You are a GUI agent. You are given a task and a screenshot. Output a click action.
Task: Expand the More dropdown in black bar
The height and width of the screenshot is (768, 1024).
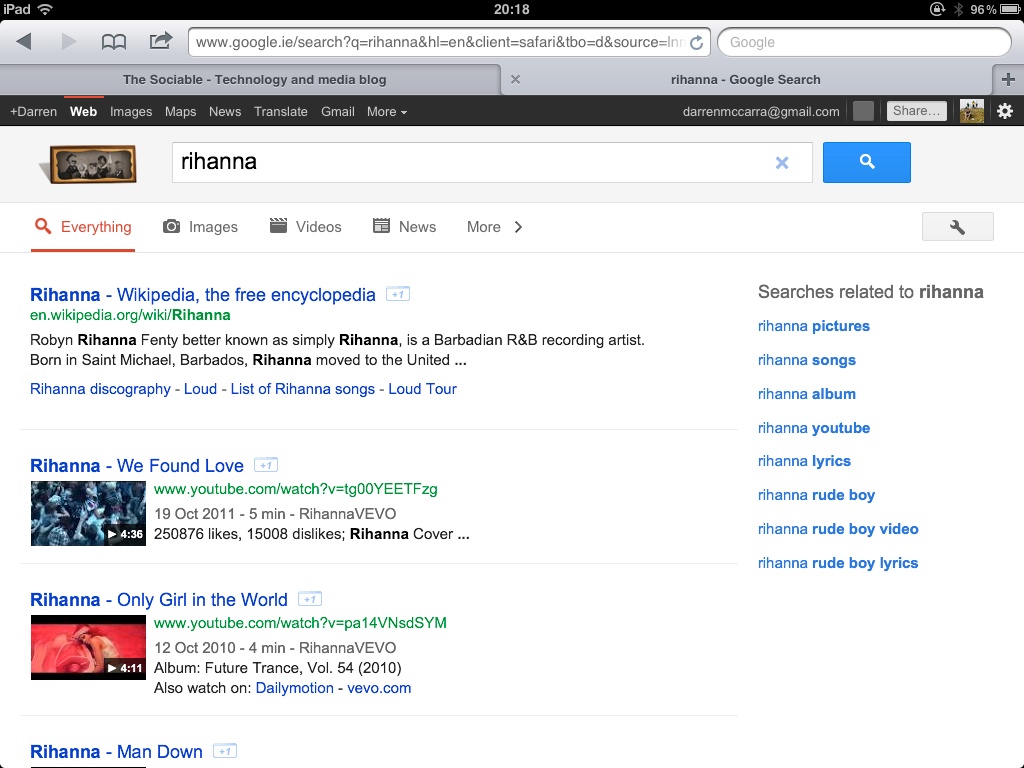[386, 112]
